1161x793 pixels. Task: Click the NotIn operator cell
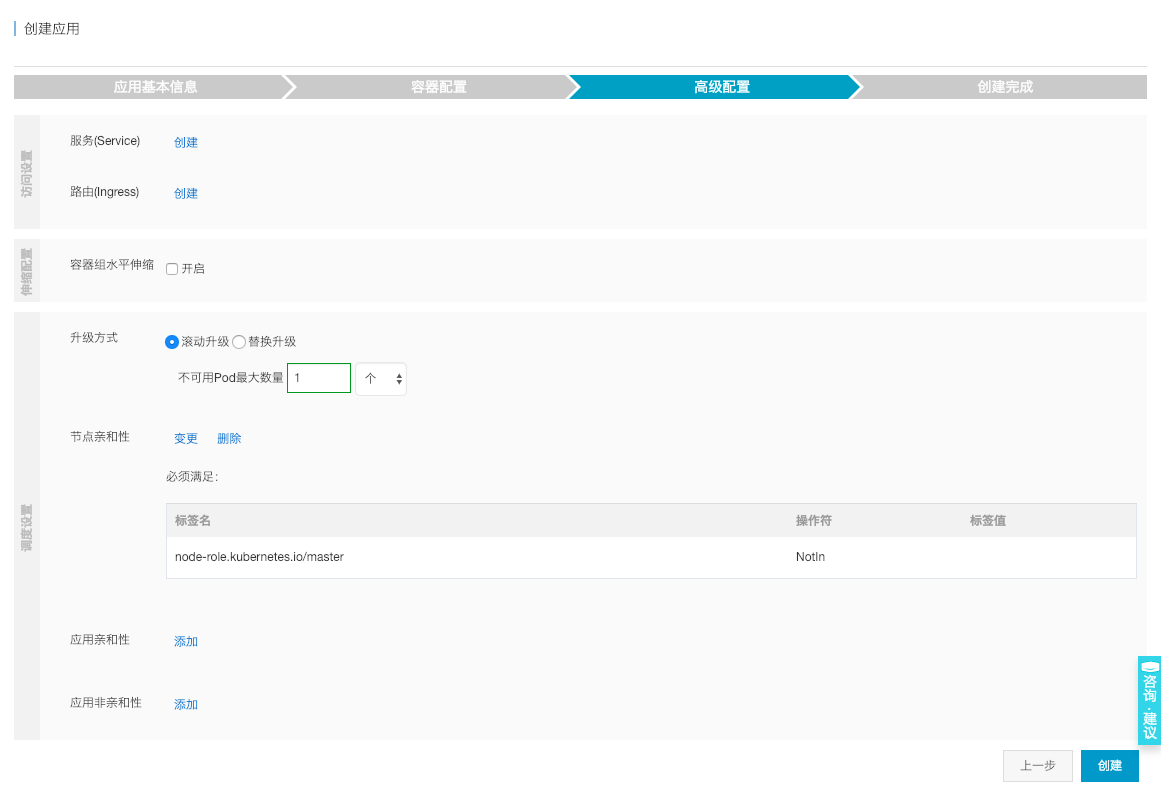click(810, 557)
